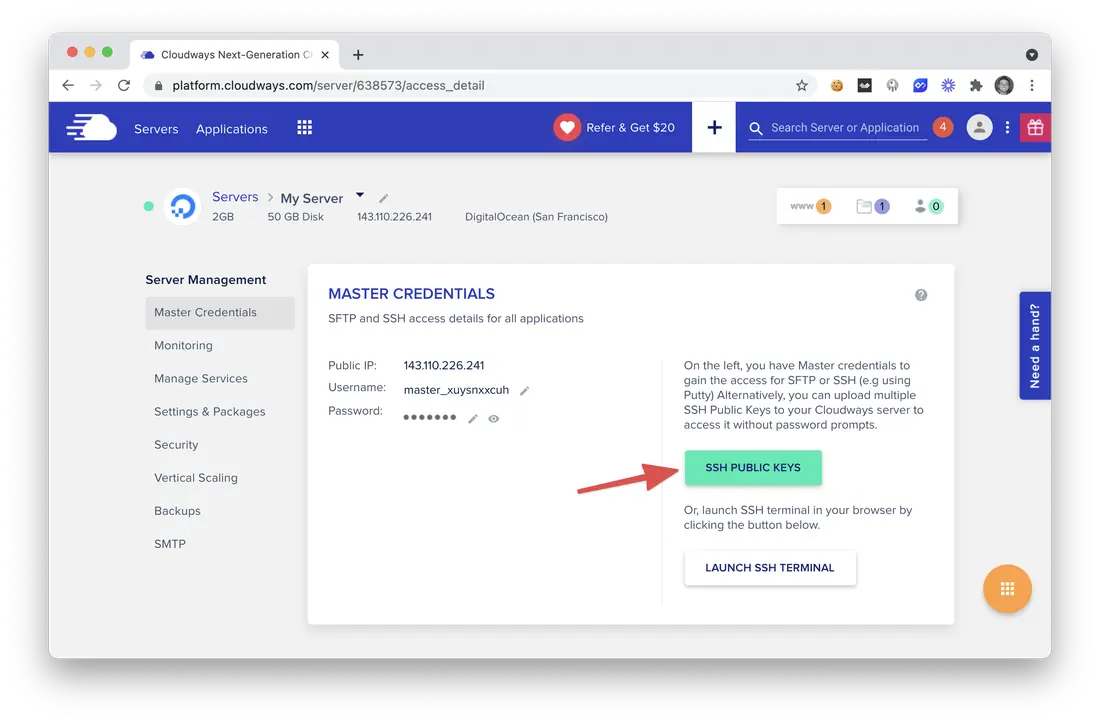Edit the master username pencil icon
1100x723 pixels.
[x=525, y=391]
